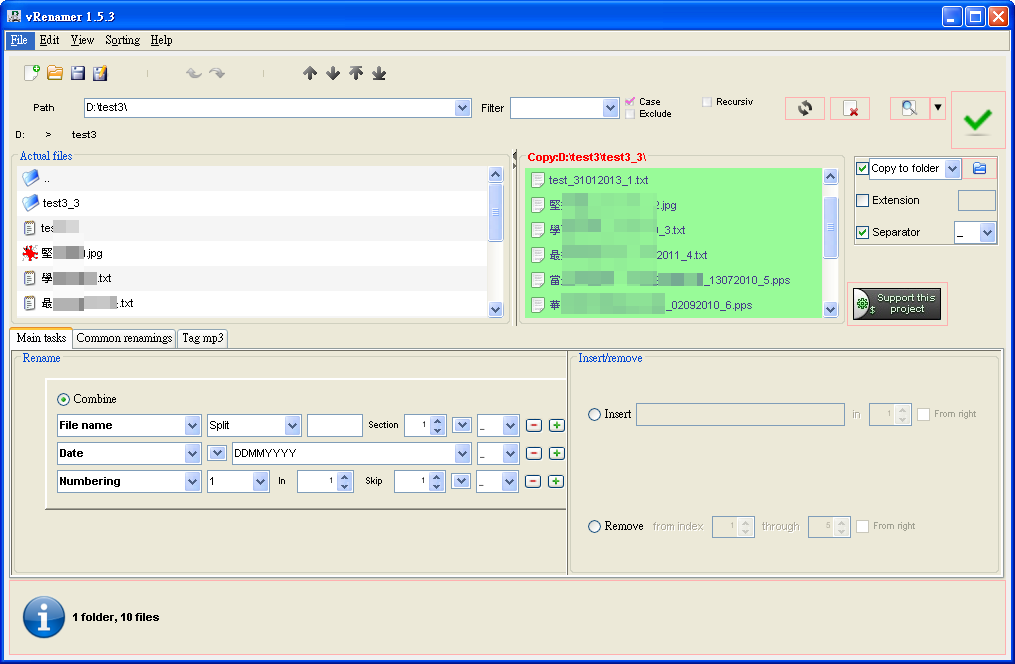Enable the Extension checkbox
Viewport: 1015px width, 664px height.
[x=862, y=201]
